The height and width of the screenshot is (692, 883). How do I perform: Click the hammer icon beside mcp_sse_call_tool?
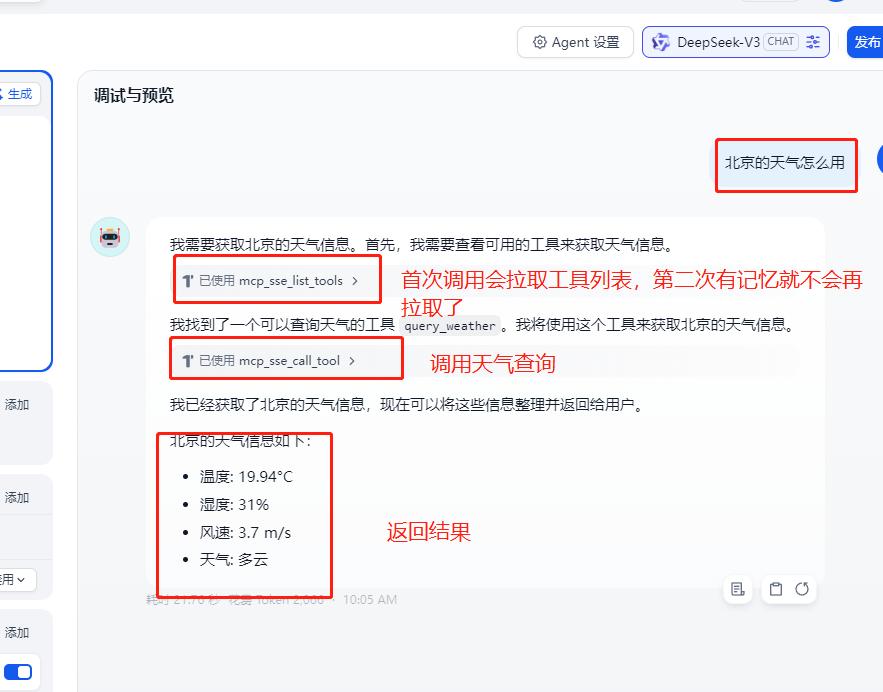click(187, 361)
